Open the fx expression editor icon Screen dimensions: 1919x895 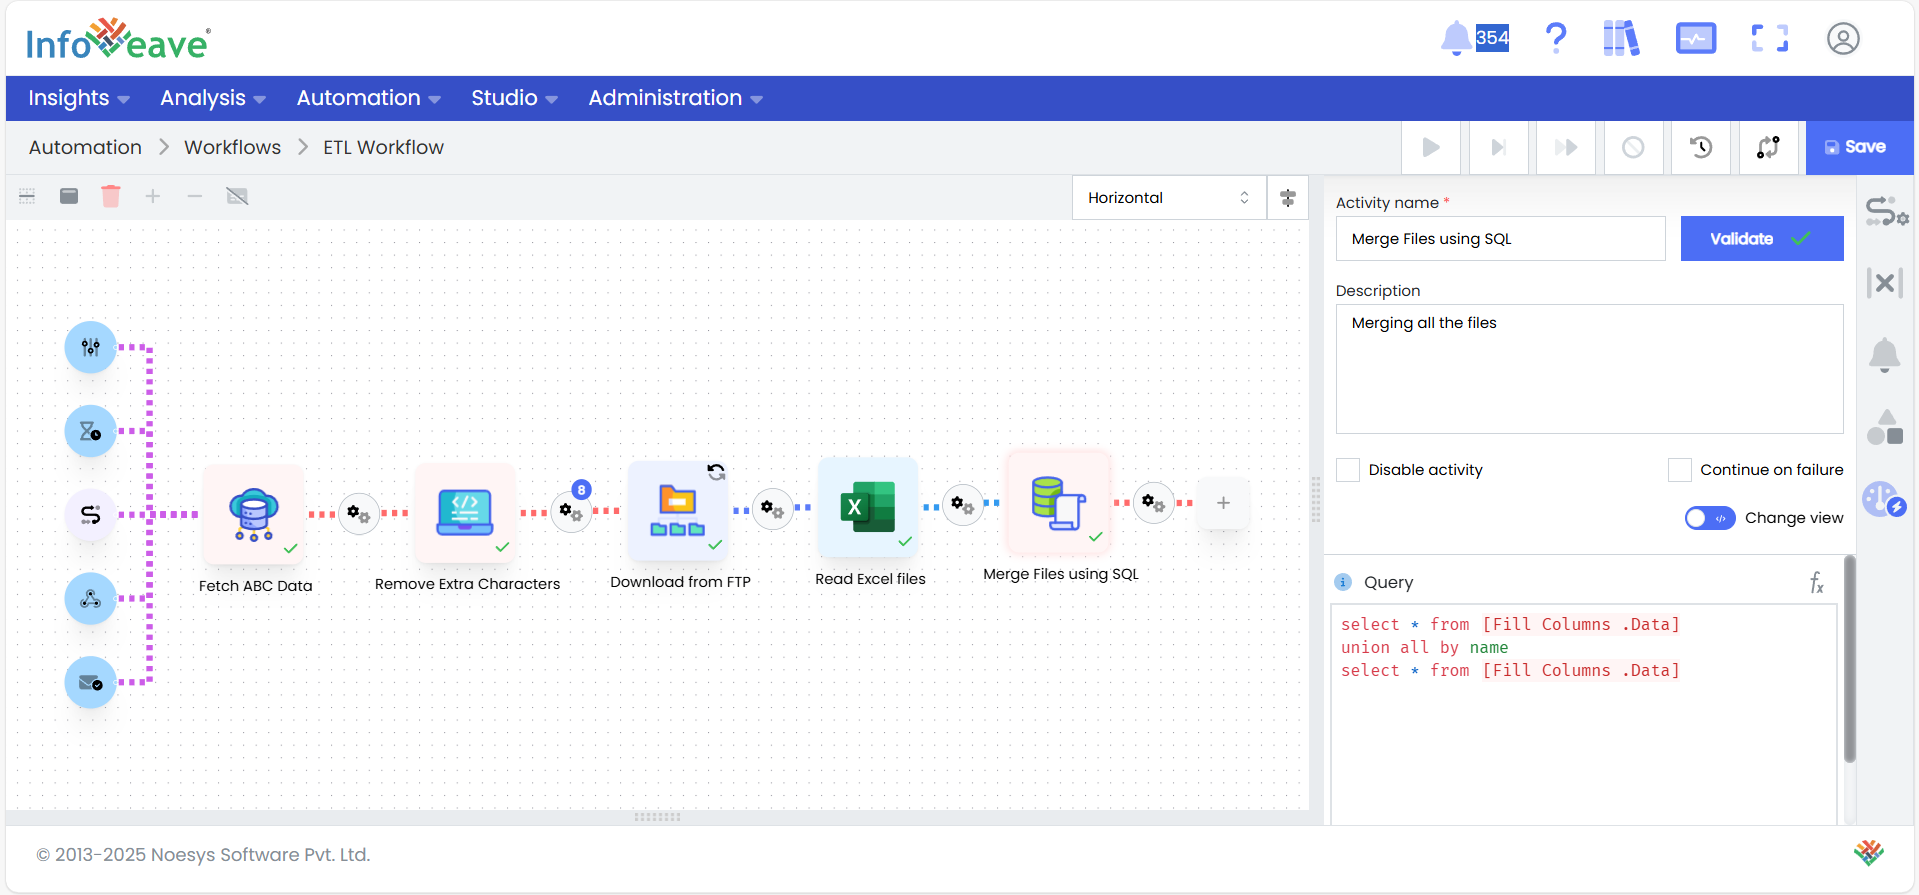(x=1816, y=583)
